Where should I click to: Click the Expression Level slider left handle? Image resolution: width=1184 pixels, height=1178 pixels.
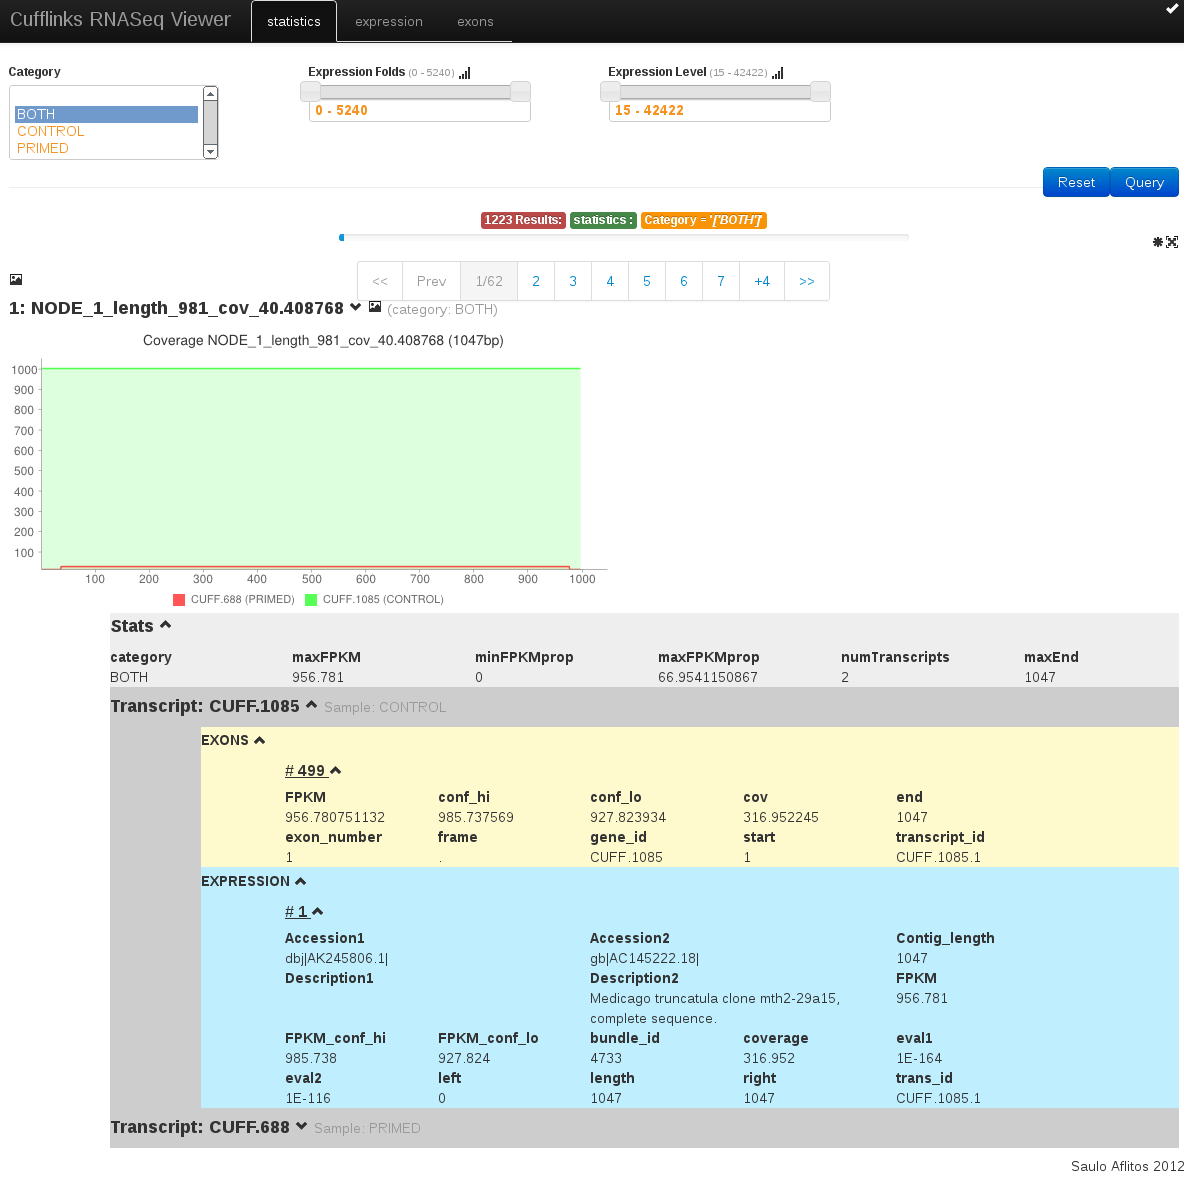click(x=610, y=91)
